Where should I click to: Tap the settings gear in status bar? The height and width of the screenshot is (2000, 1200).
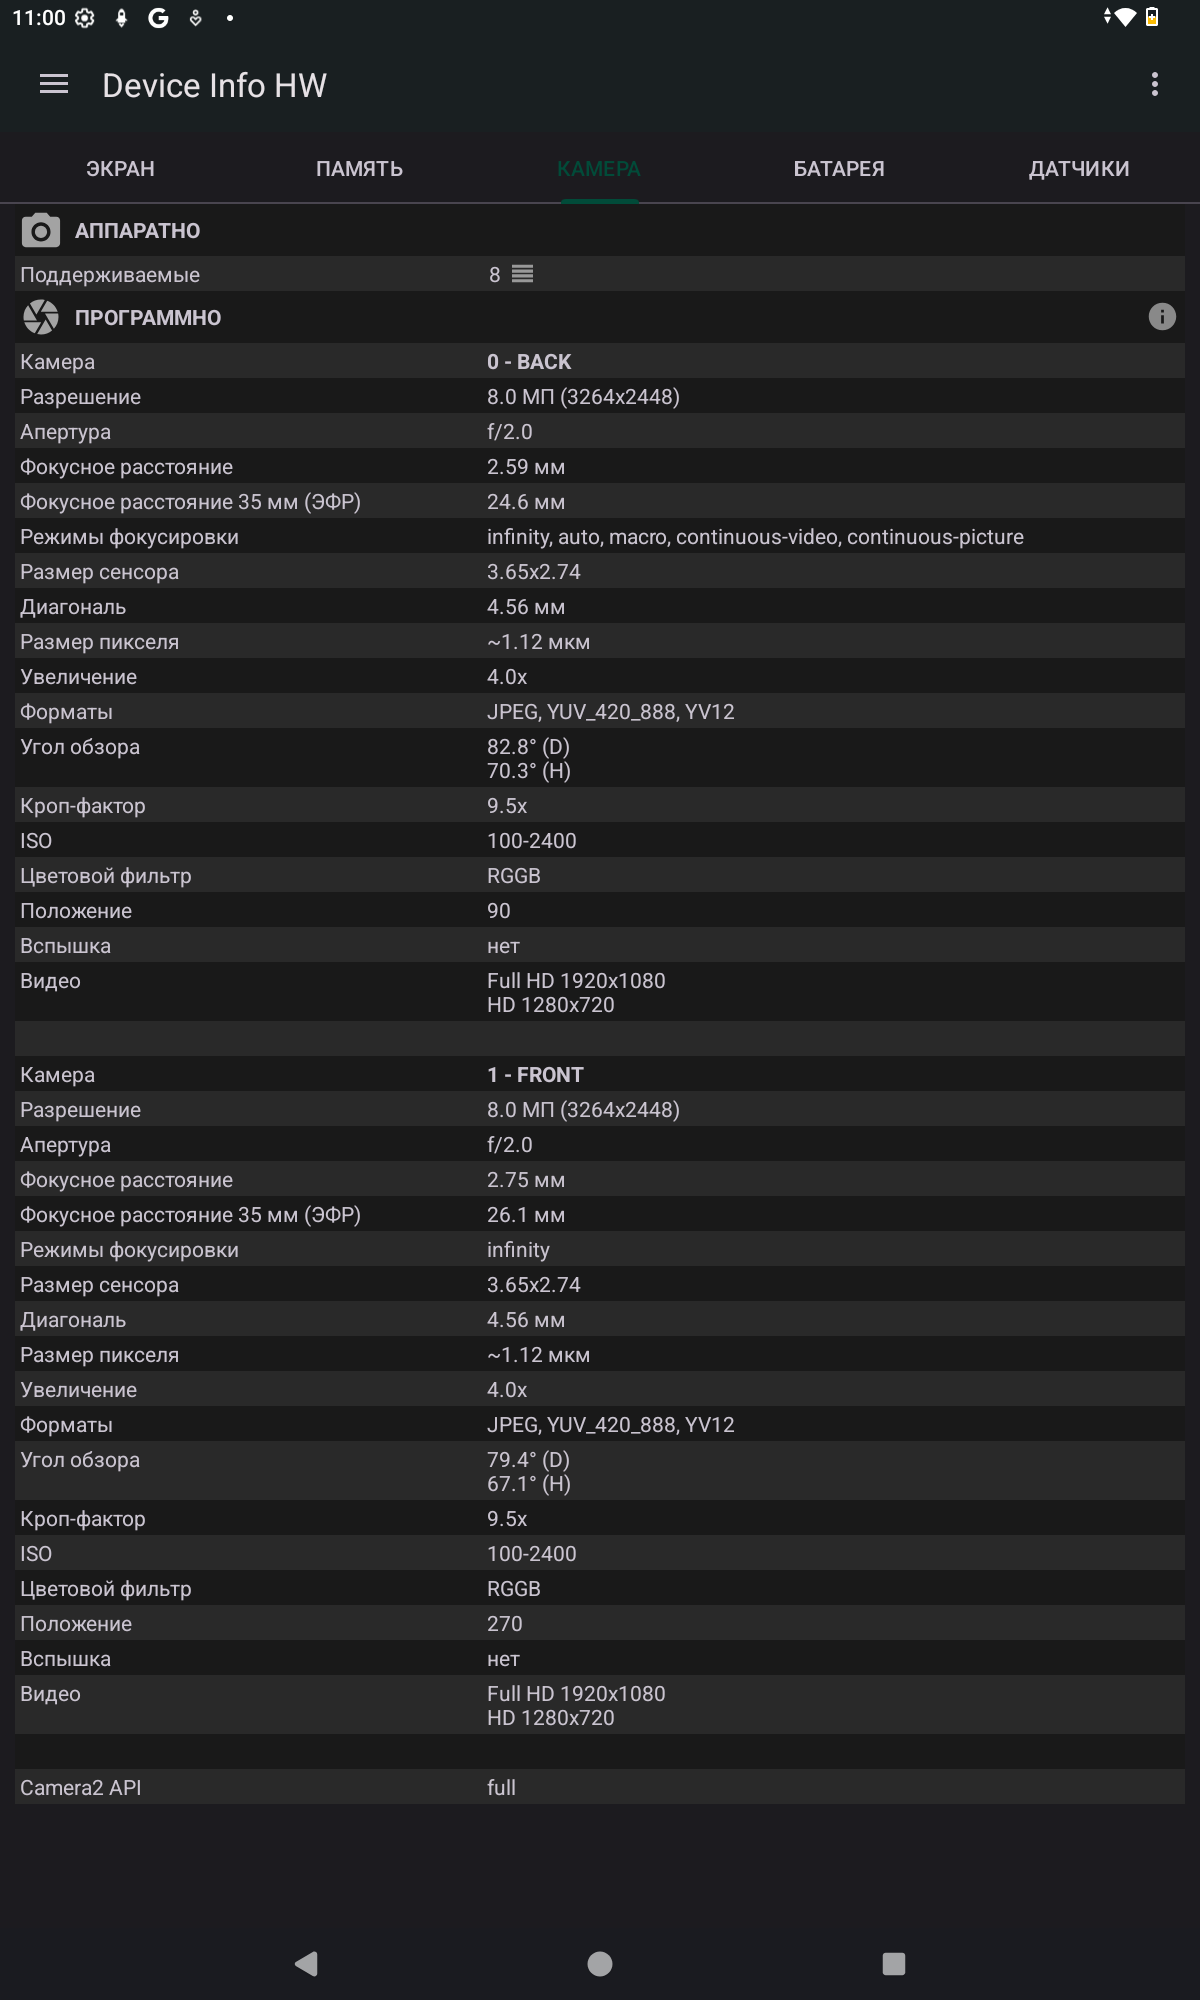tap(85, 18)
